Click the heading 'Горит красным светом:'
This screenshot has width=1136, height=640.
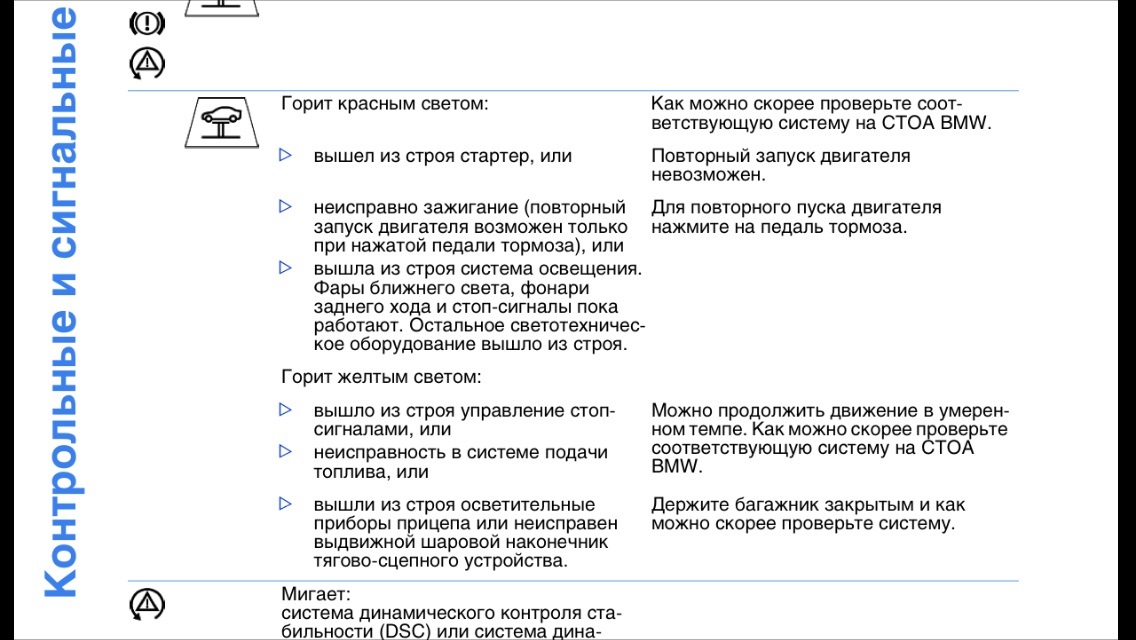(385, 104)
